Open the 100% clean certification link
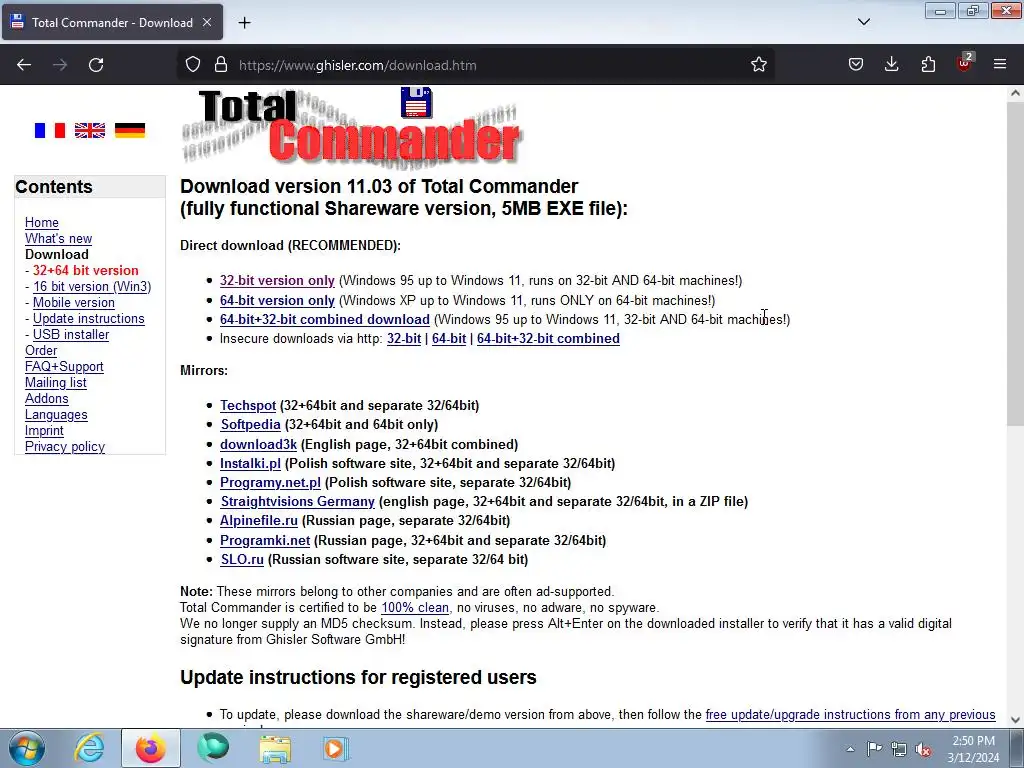Screen dimensions: 1024x768 415,608
